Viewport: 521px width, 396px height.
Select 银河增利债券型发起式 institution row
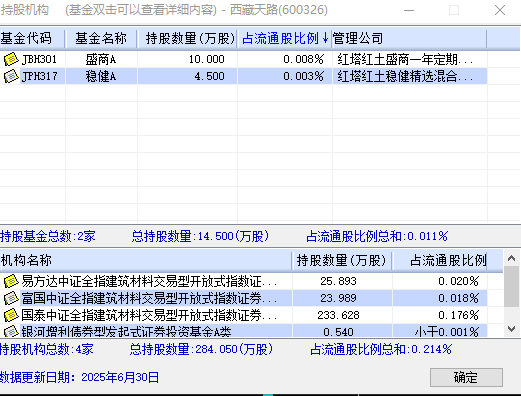coord(126,331)
